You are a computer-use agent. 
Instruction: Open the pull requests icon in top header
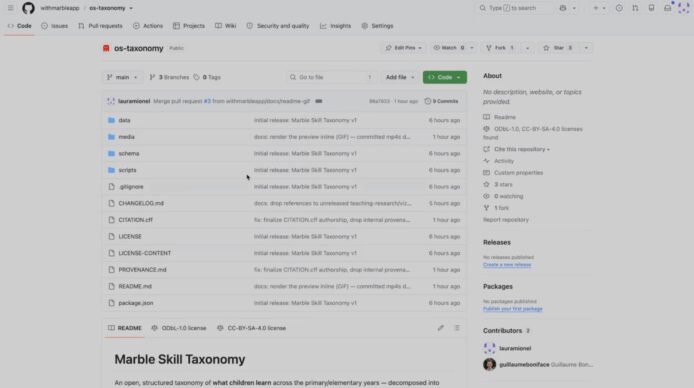point(635,8)
